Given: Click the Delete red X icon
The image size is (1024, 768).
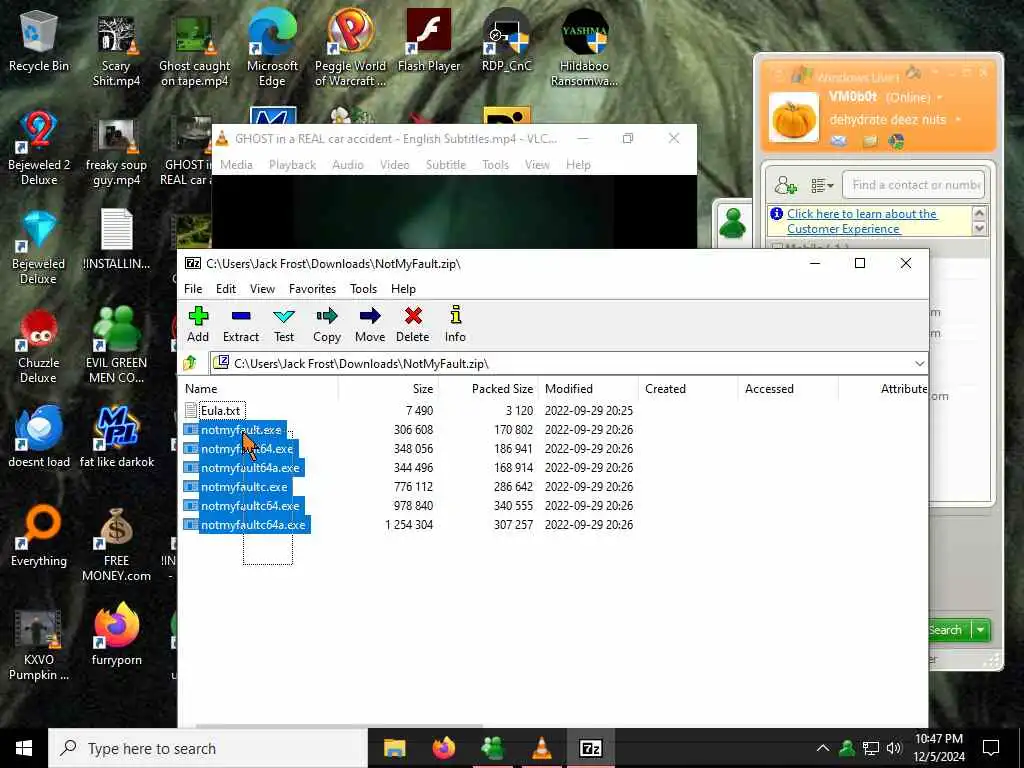Looking at the screenshot, I should (413, 324).
